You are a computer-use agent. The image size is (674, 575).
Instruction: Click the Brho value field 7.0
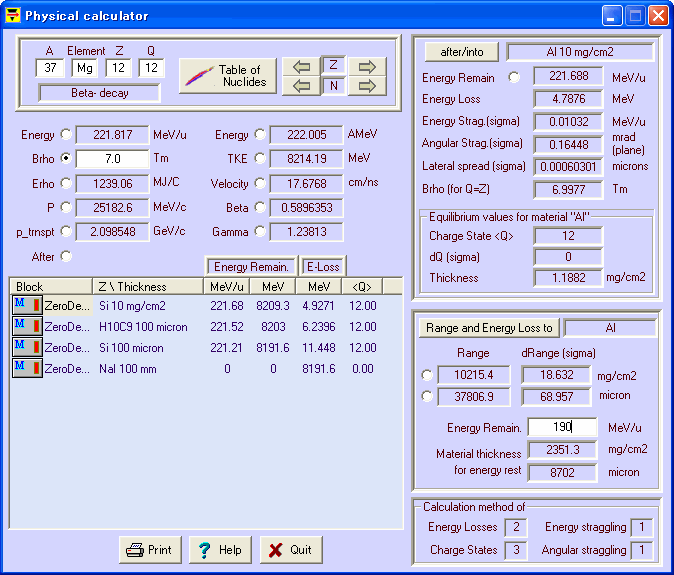(x=113, y=159)
